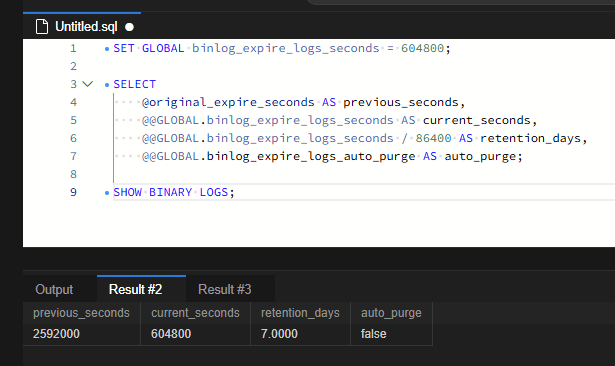The image size is (615, 366).
Task: Select the current_seconds cell 604800 in results
Action: coord(195,334)
